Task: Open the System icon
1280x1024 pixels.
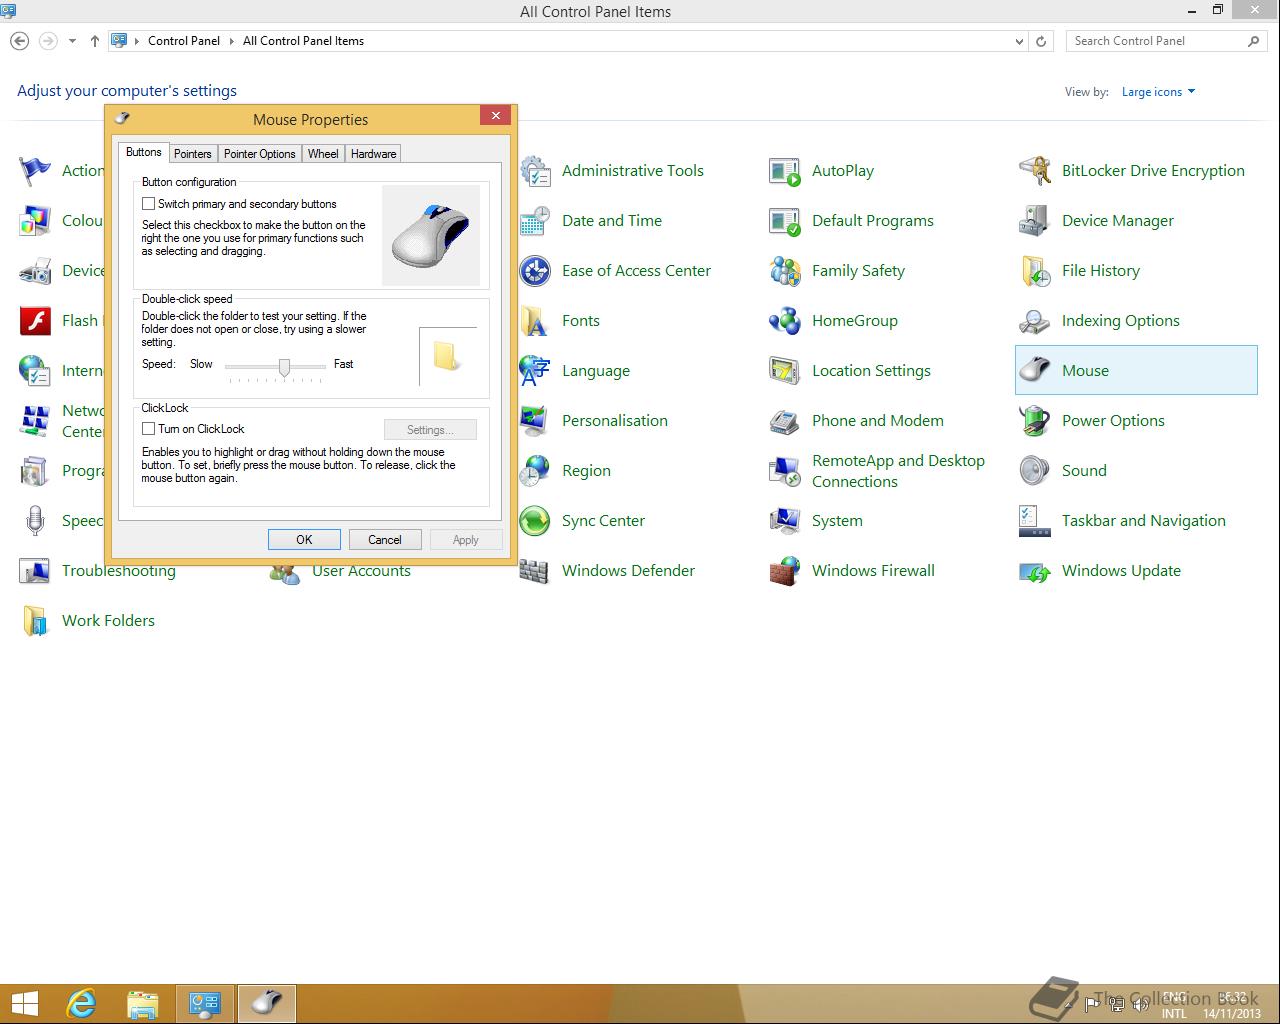Action: tap(785, 521)
